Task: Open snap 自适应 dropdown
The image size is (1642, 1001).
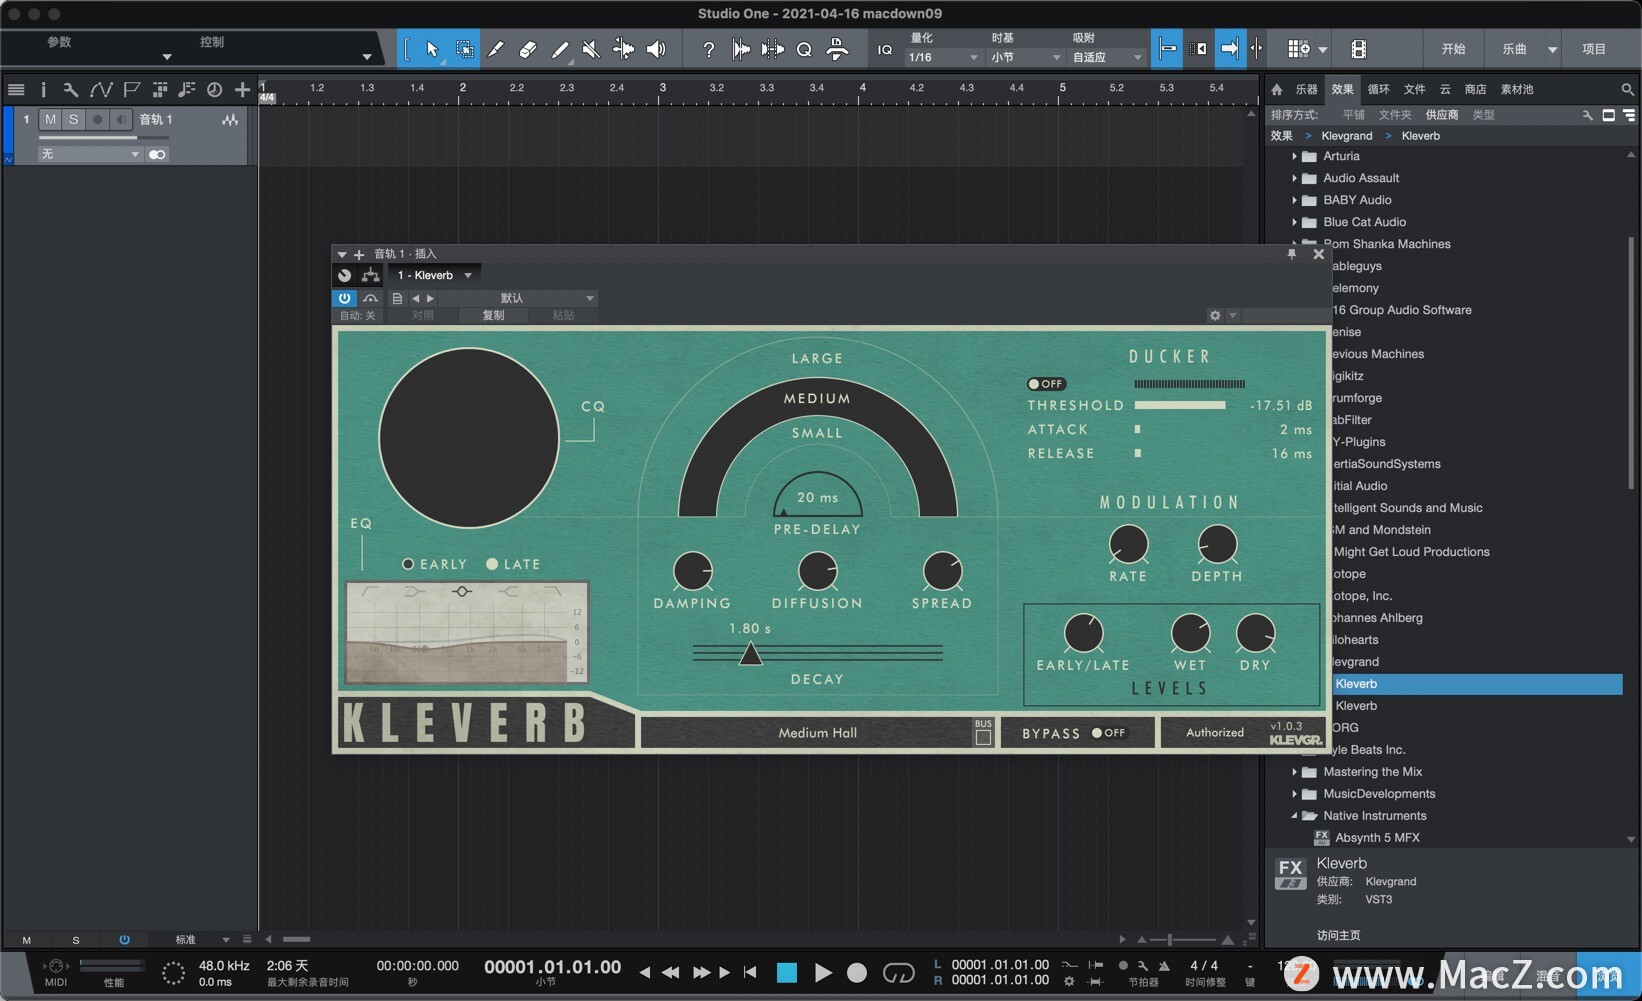Action: click(x=1107, y=58)
